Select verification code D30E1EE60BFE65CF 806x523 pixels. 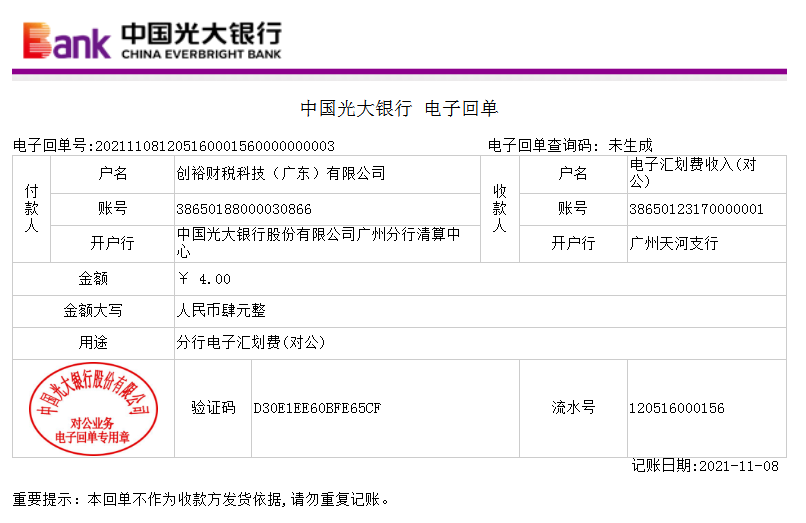[316, 408]
